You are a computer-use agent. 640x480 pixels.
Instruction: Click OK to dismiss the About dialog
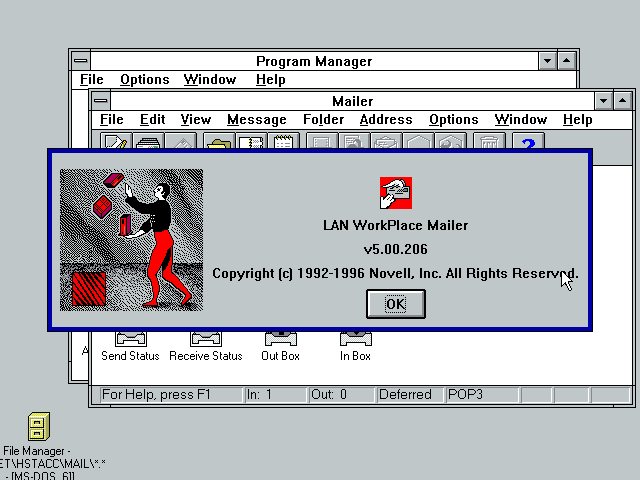[x=396, y=304]
